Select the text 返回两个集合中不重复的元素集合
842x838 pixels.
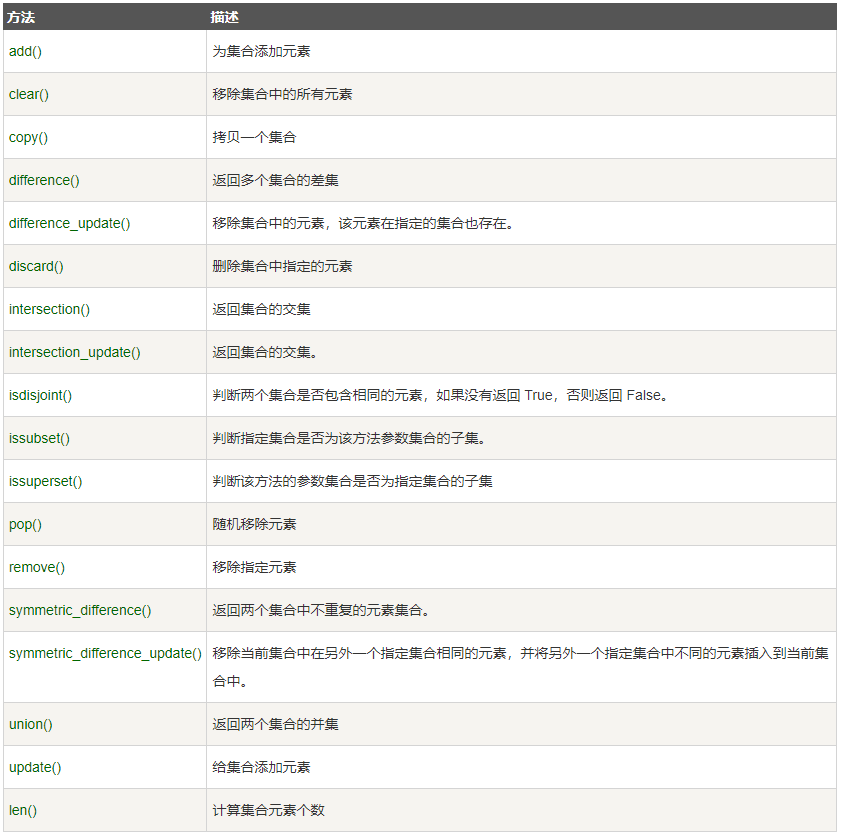tap(321, 610)
